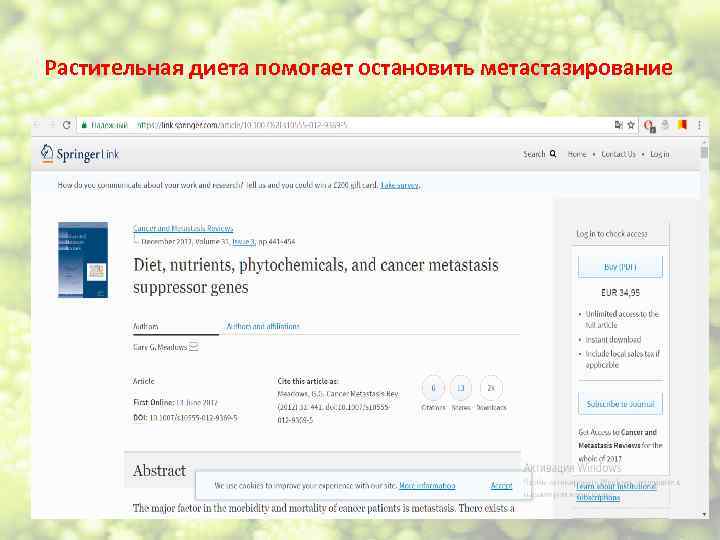Click the scrollbar down arrow
This screenshot has height=540, width=720.
tap(704, 514)
